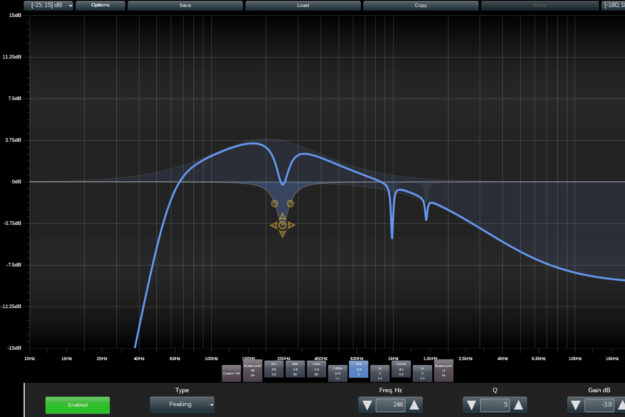This screenshot has height=417, width=625.
Task: Select the rightmost filter band tile
Action: 443,370
